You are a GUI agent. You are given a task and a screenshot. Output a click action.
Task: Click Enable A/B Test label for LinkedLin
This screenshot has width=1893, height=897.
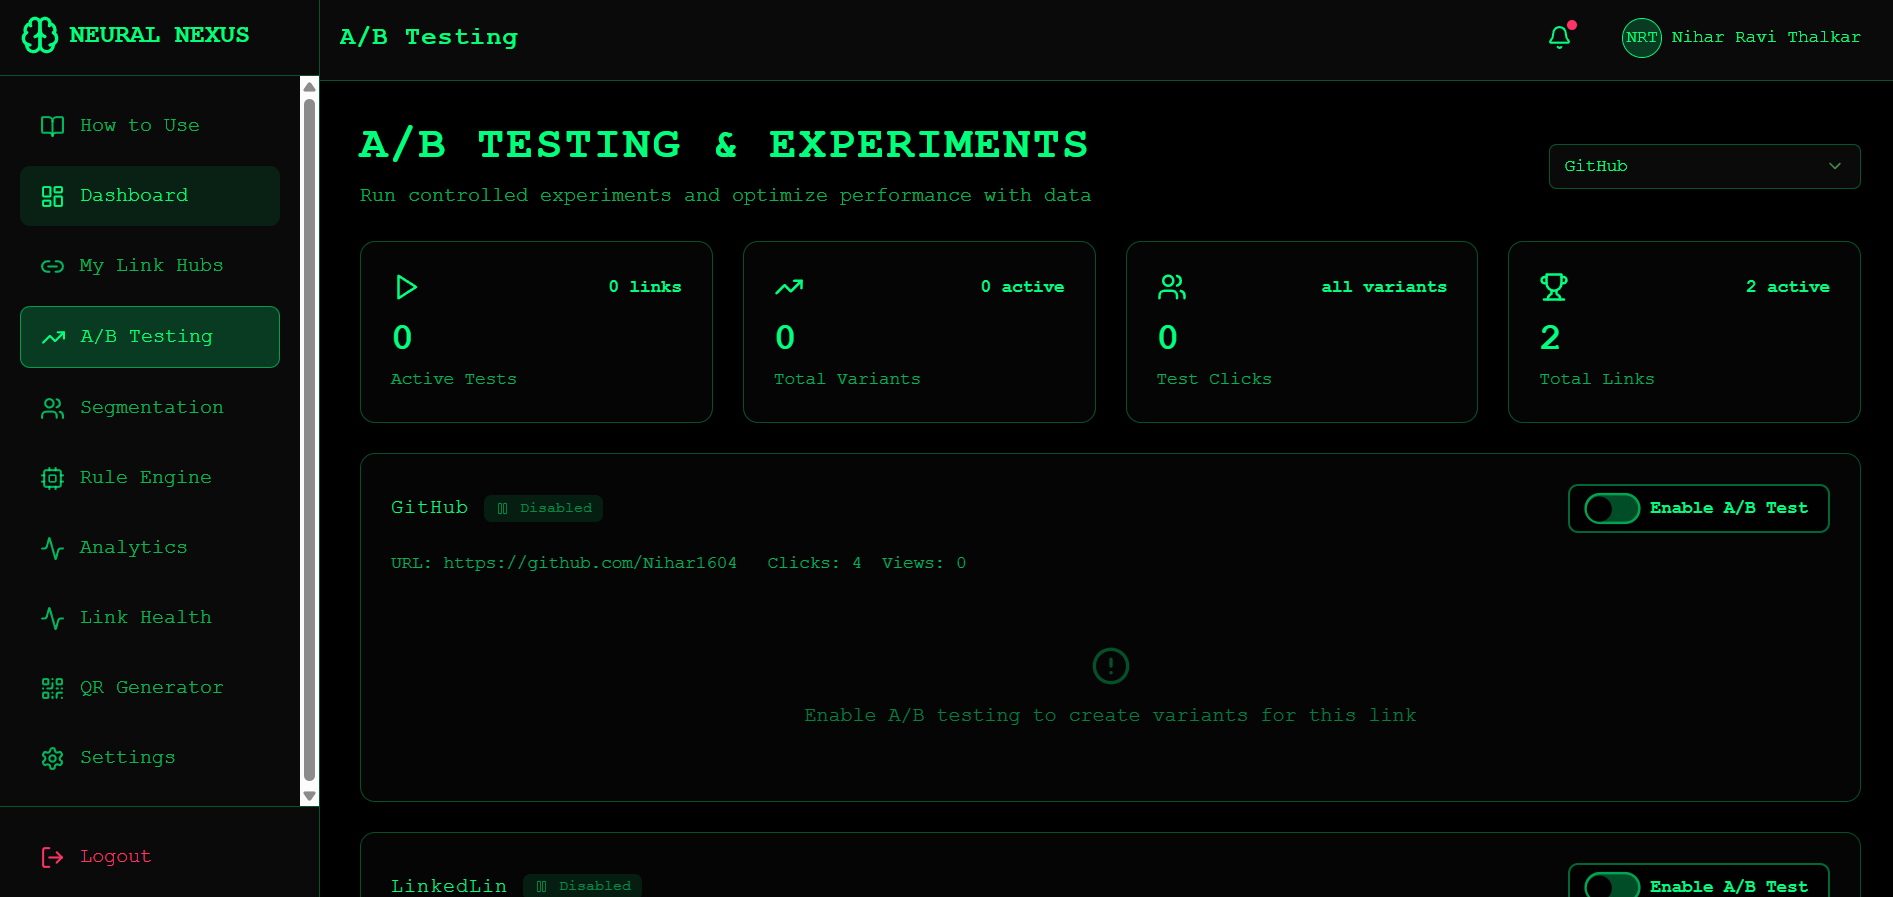[x=1728, y=887]
